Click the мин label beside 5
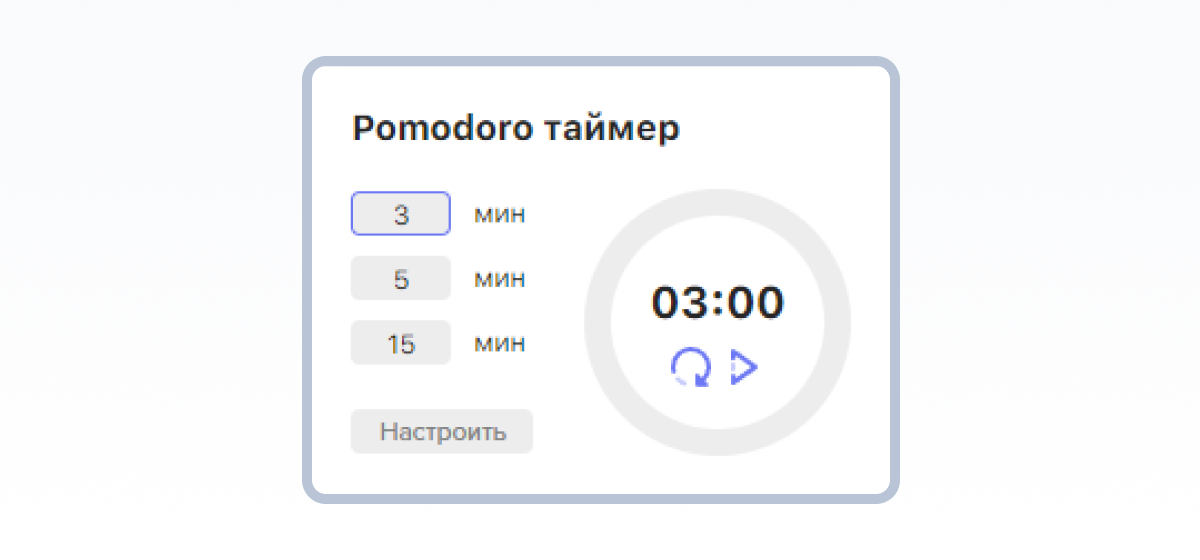 (x=499, y=278)
